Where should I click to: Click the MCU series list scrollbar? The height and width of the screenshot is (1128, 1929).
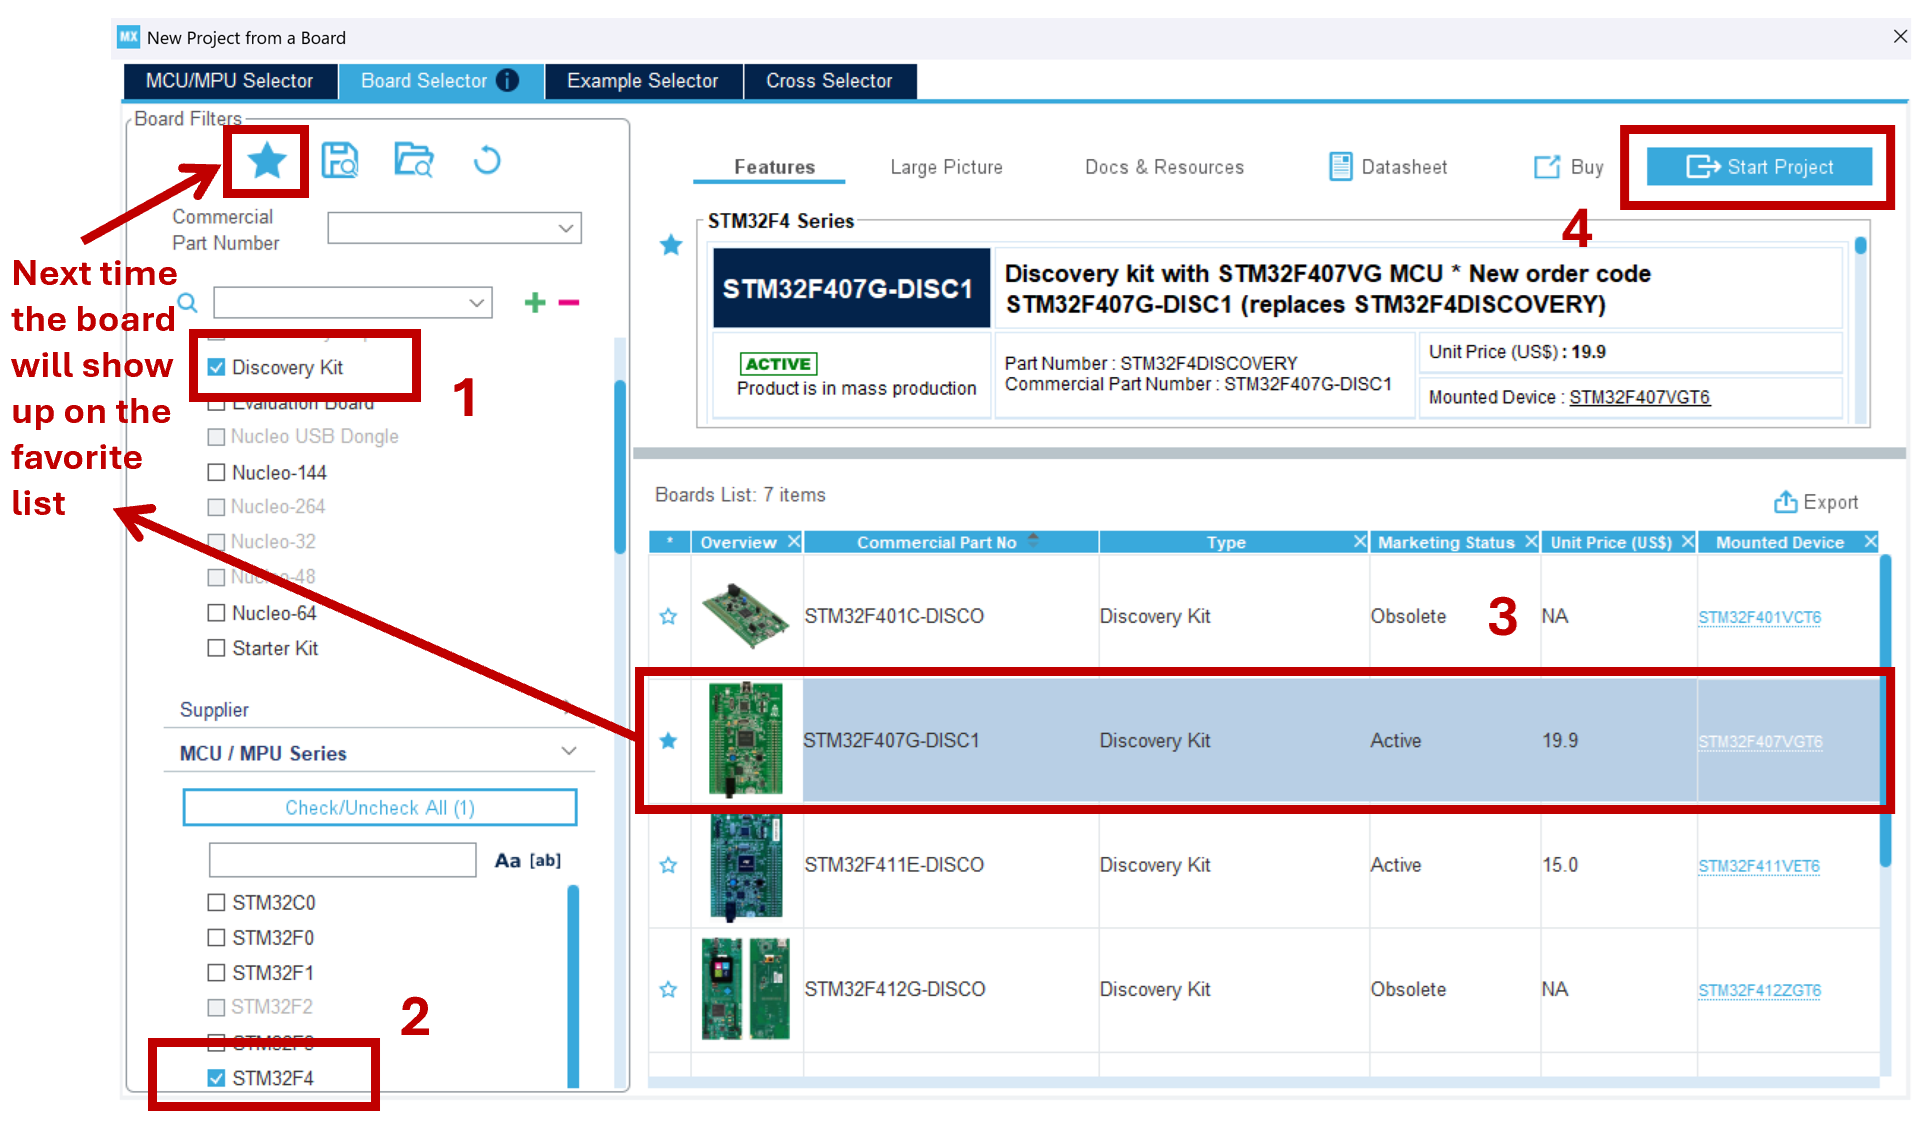pos(573,985)
